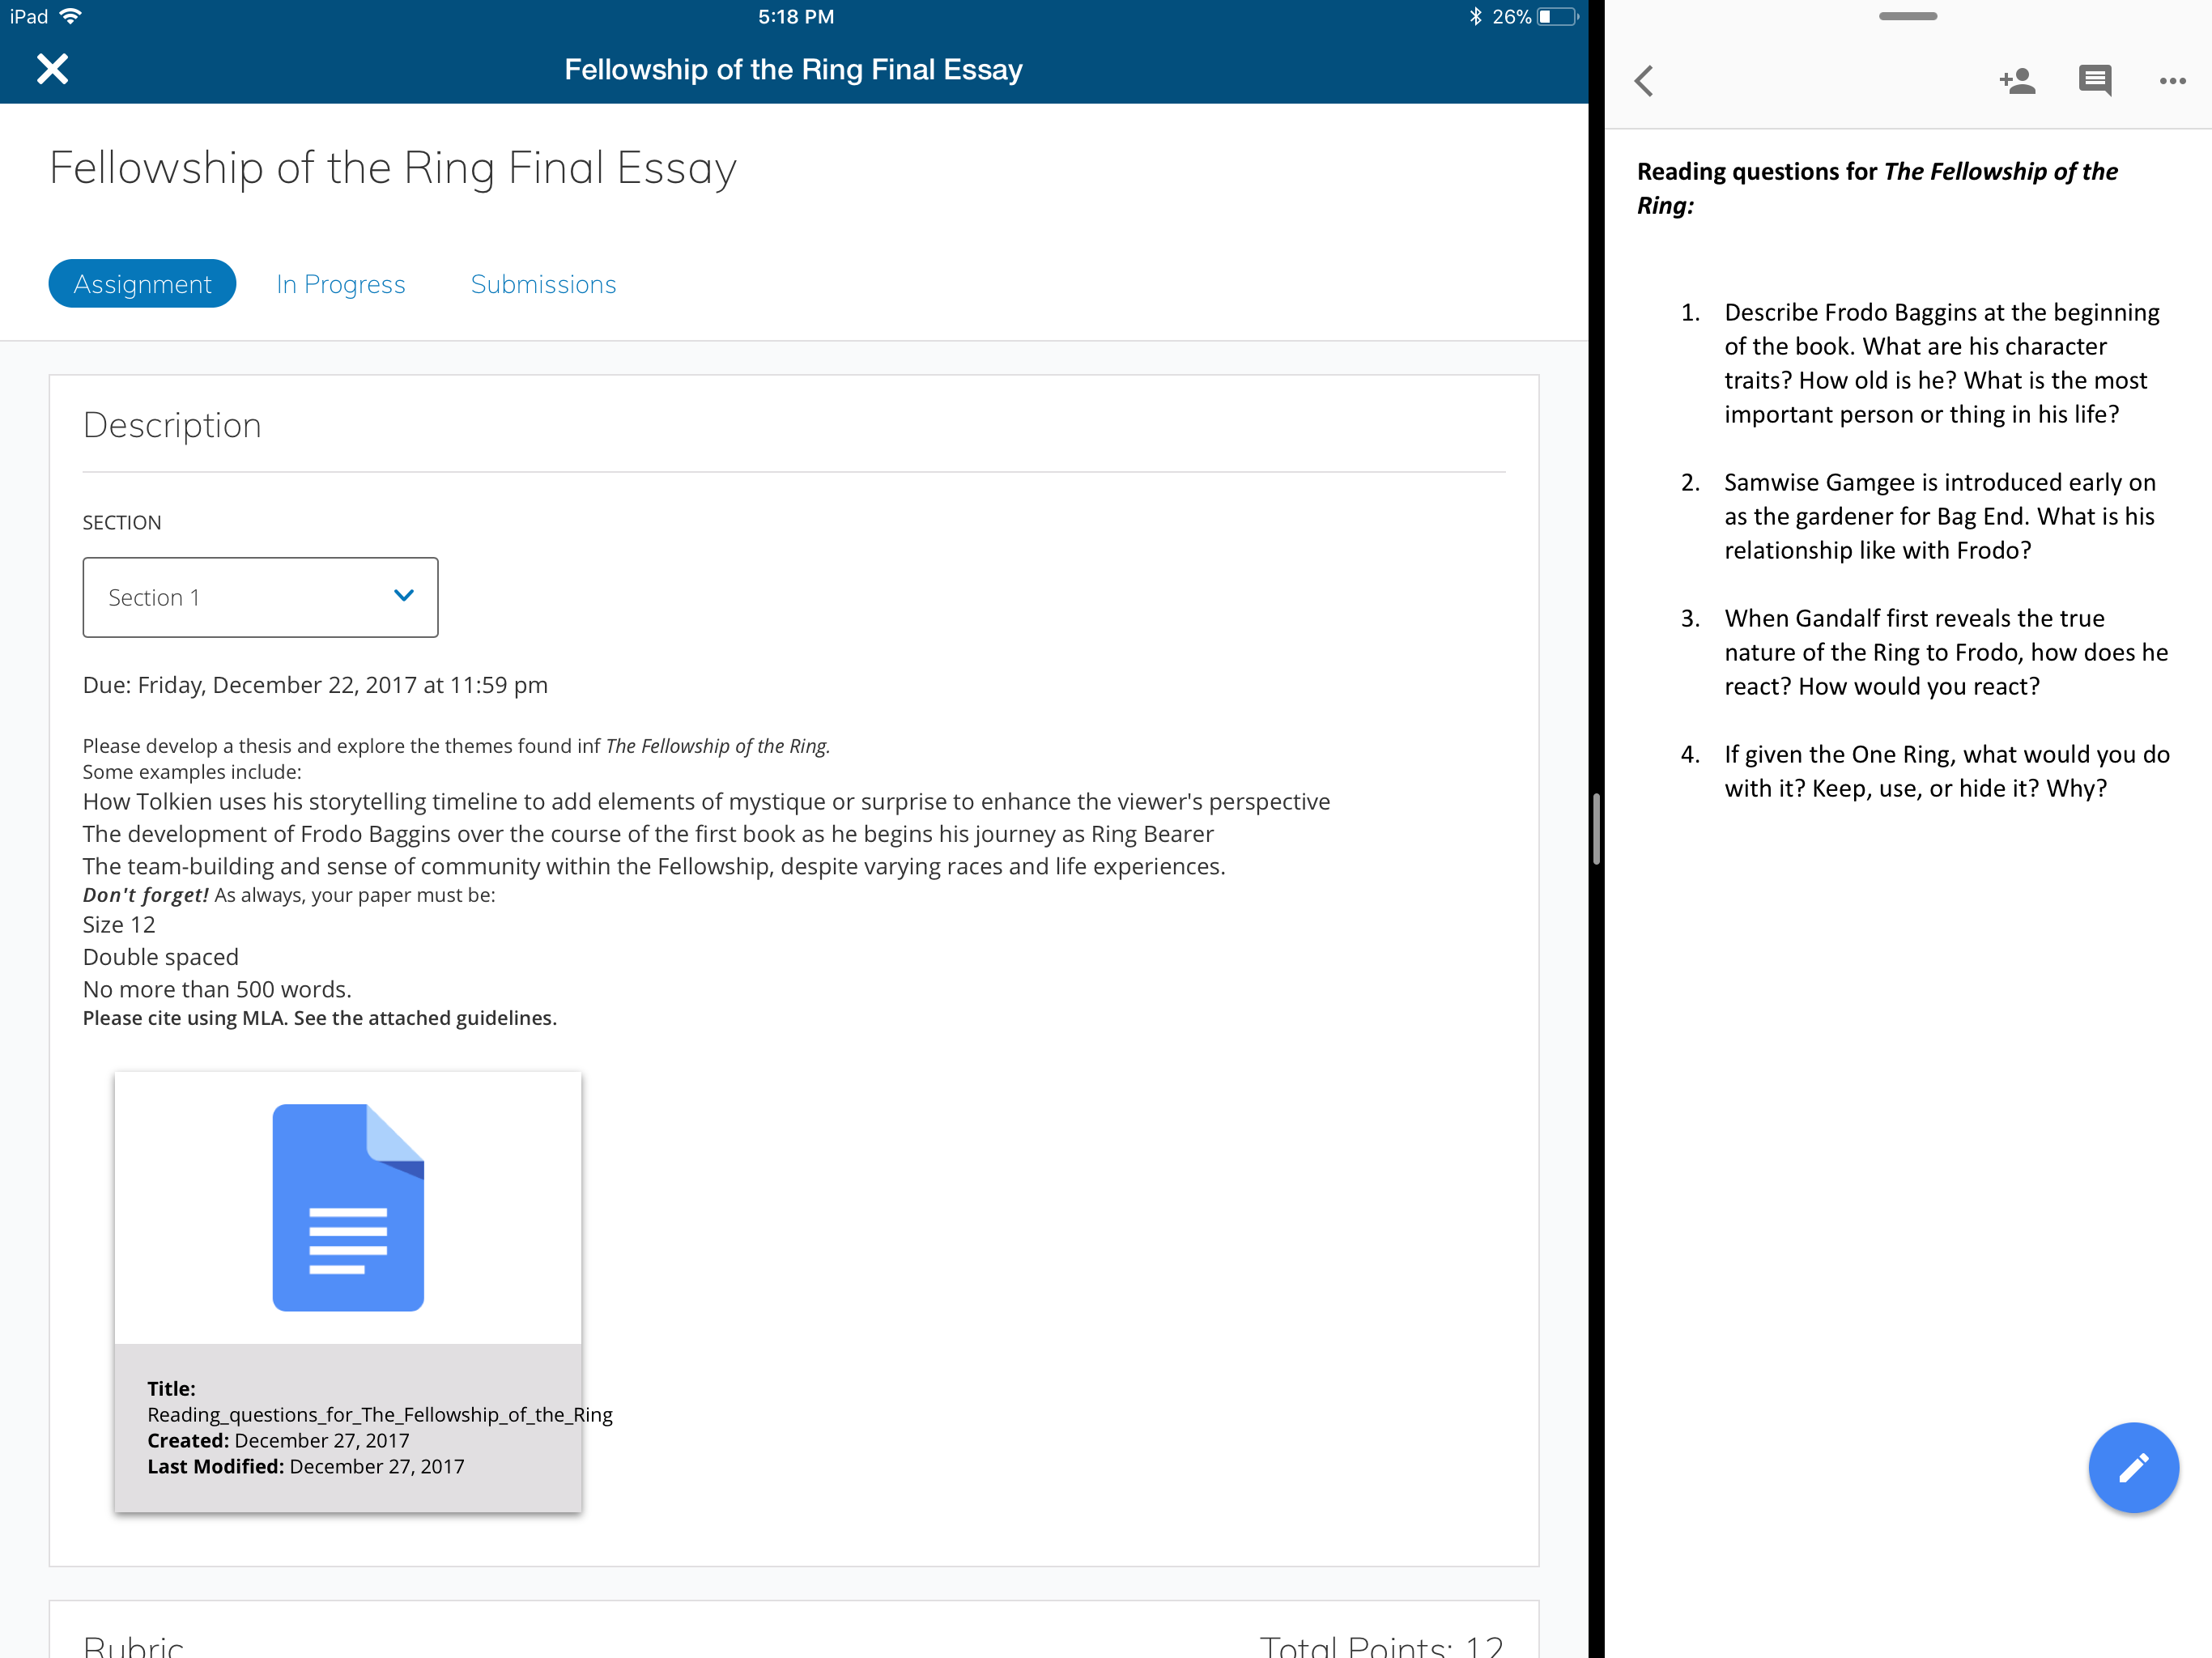The height and width of the screenshot is (1658, 2212).
Task: Tap the Bluetooth status icon
Action: [1475, 17]
